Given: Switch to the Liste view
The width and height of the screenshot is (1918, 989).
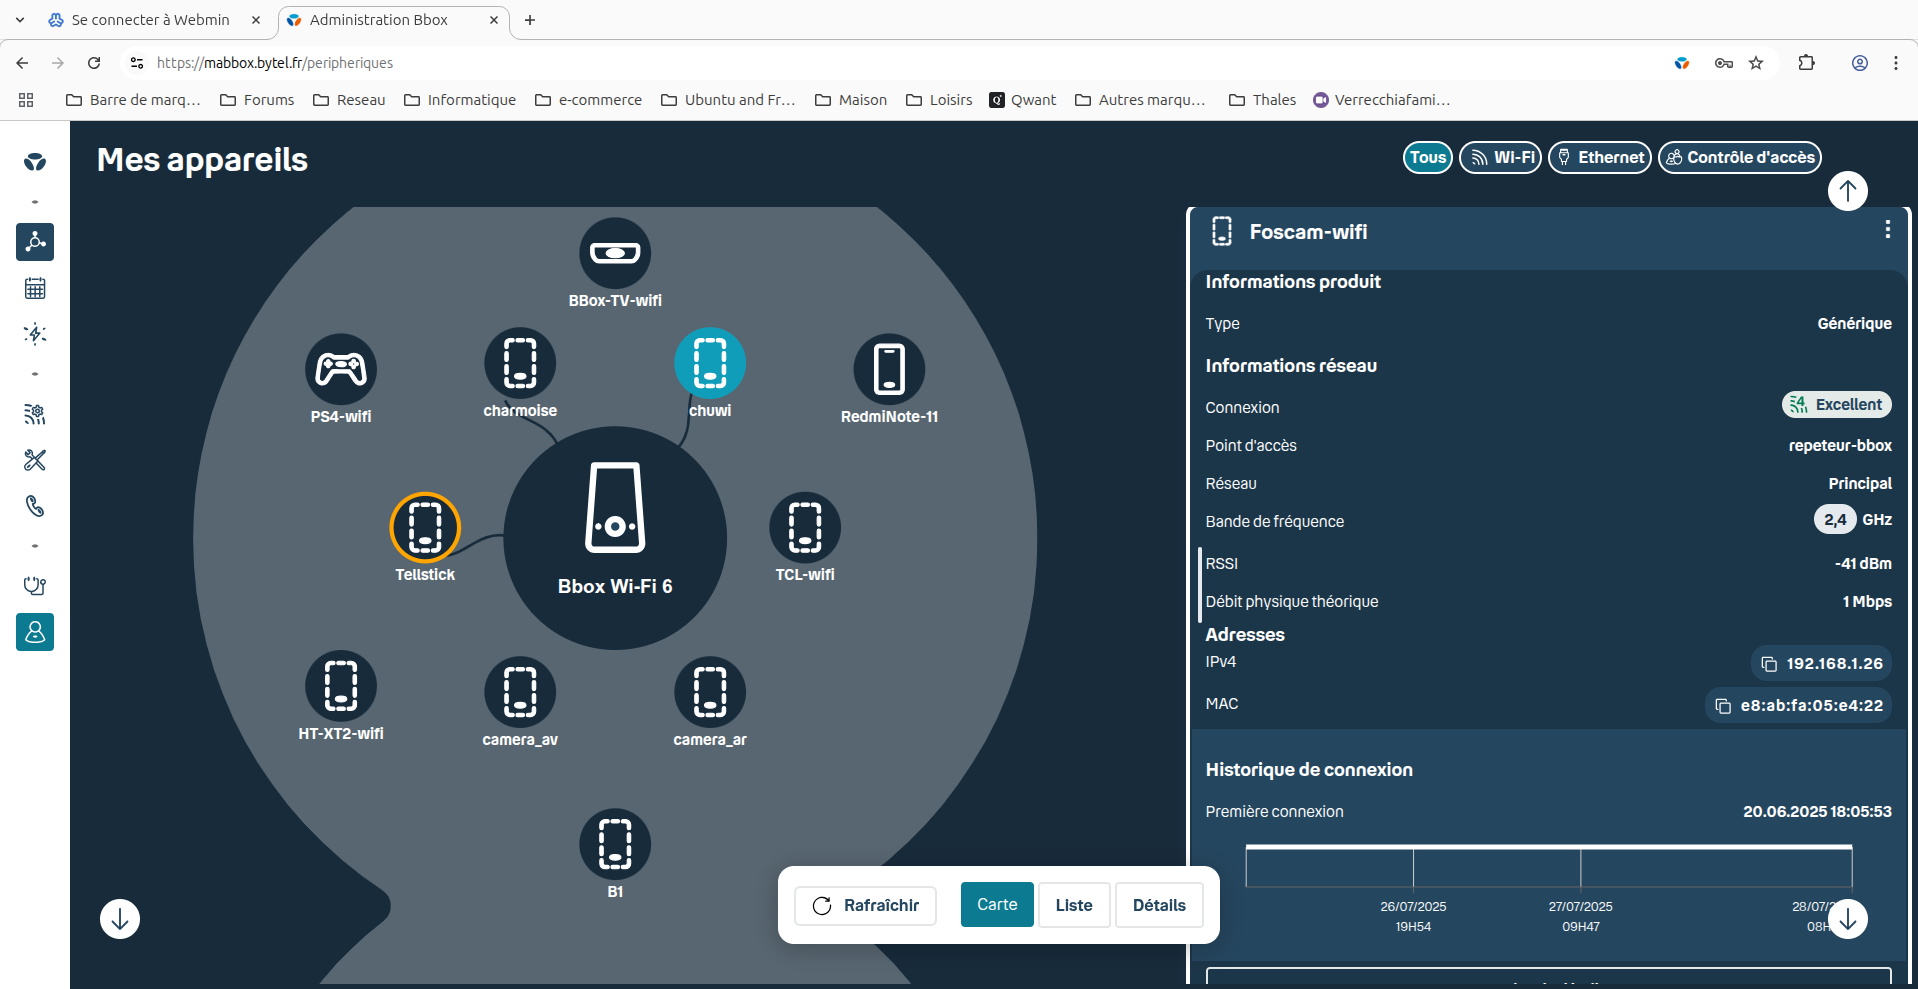Looking at the screenshot, I should [x=1074, y=905].
